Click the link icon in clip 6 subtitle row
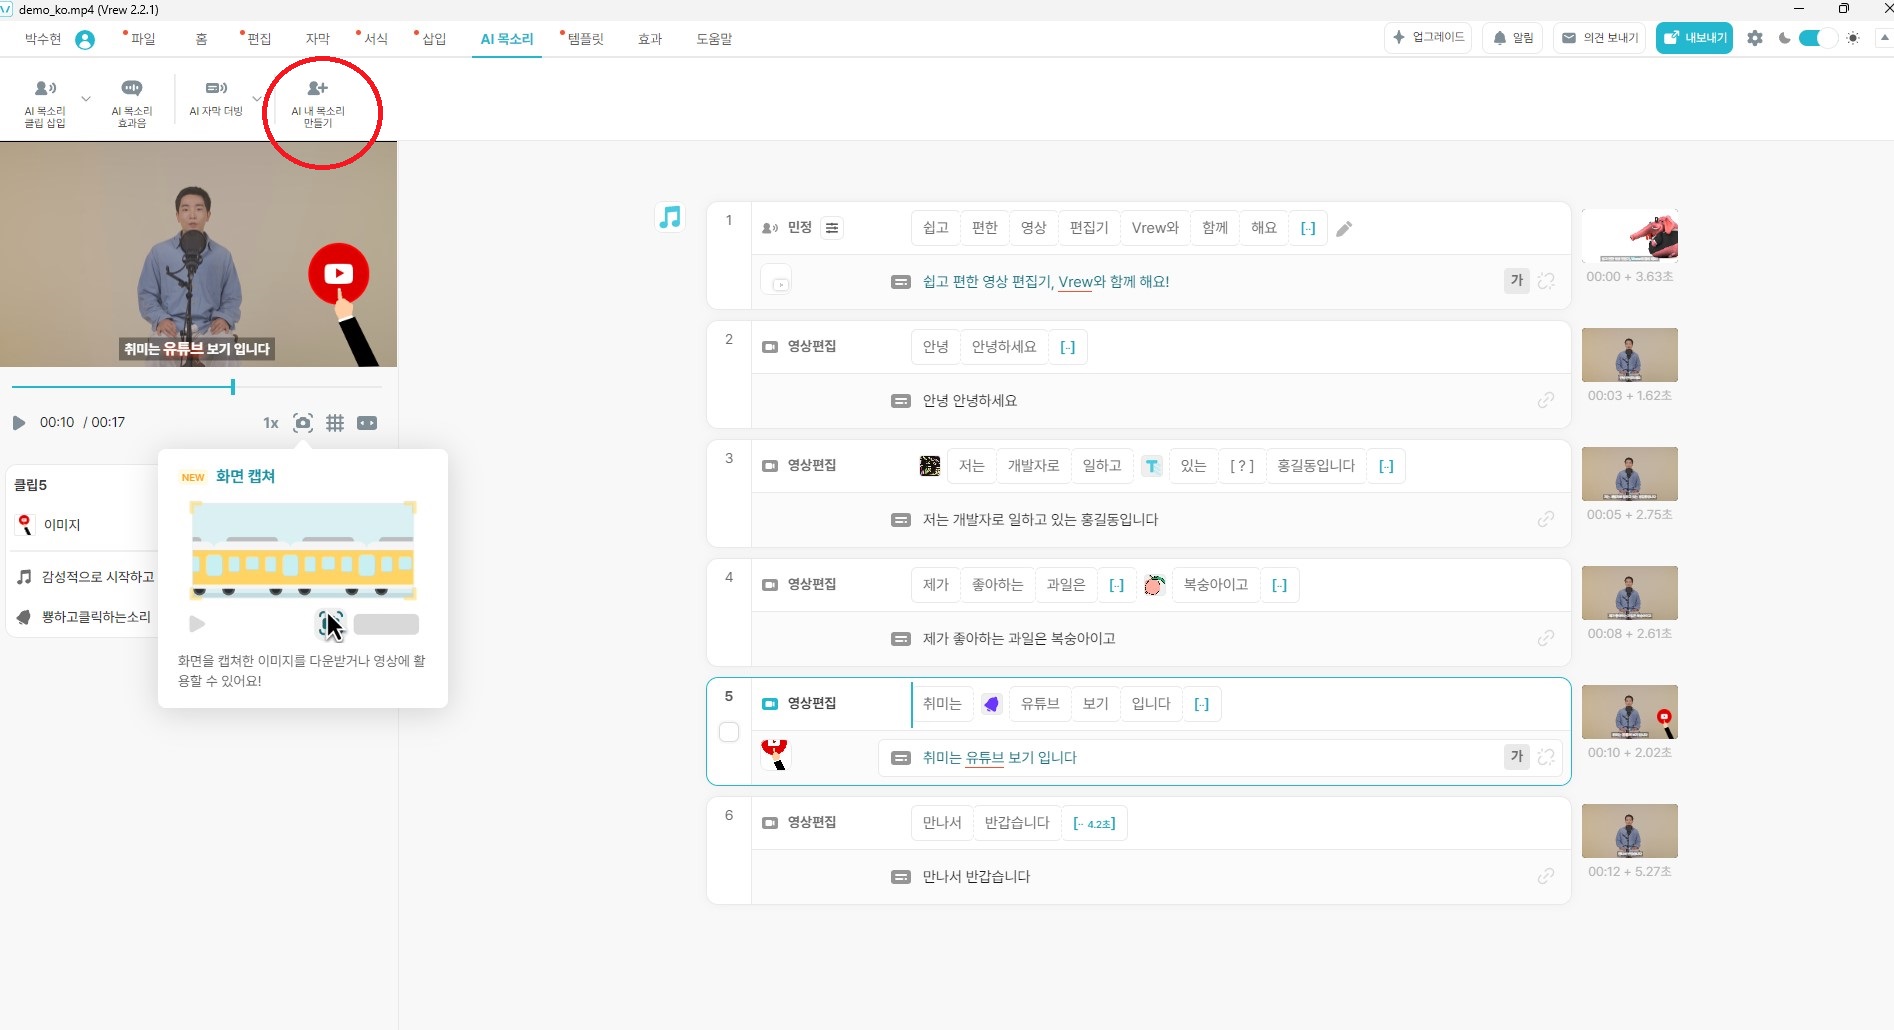This screenshot has width=1894, height=1030. click(x=1546, y=876)
